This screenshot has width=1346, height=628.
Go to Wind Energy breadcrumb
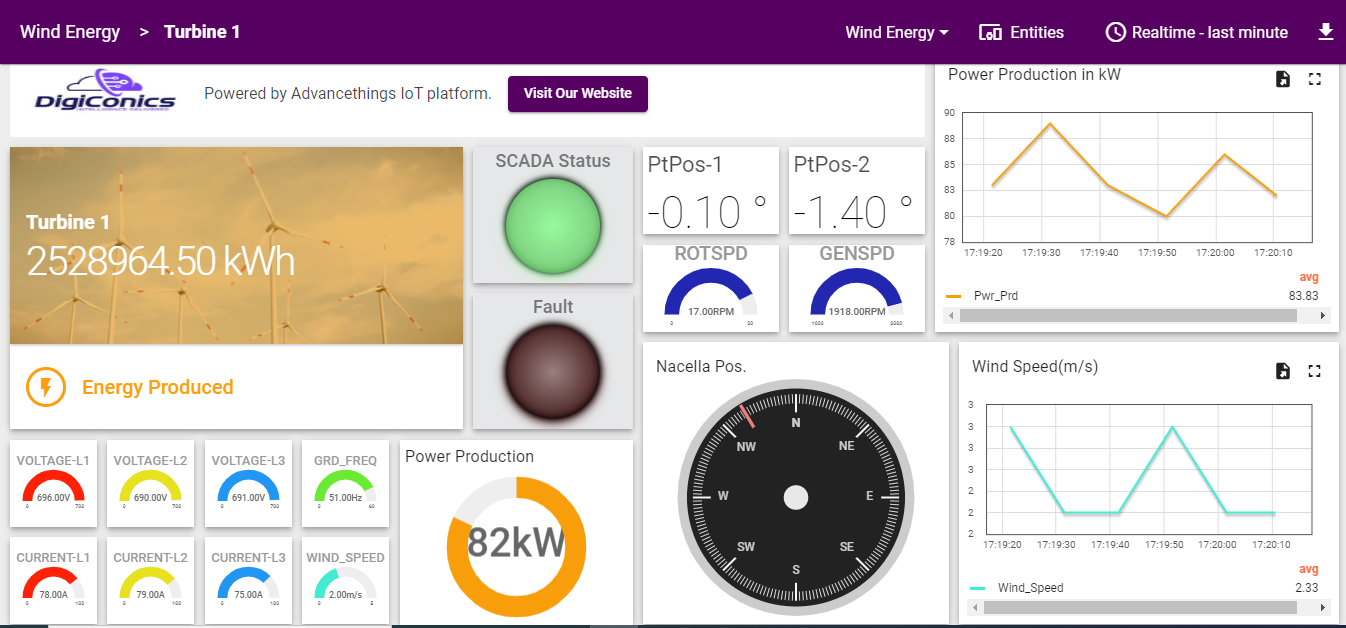tap(70, 32)
